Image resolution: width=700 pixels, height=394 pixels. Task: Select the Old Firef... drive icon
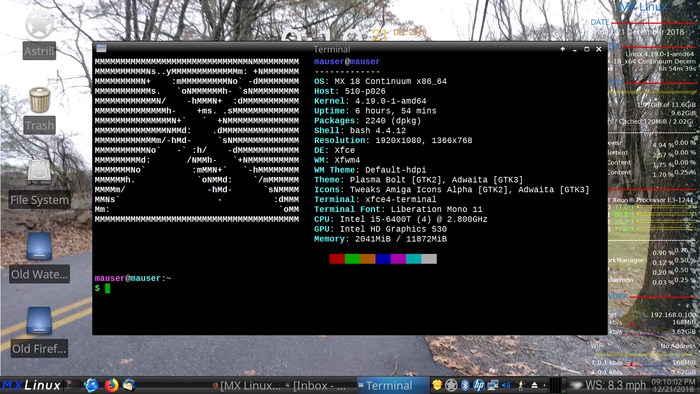(39, 332)
